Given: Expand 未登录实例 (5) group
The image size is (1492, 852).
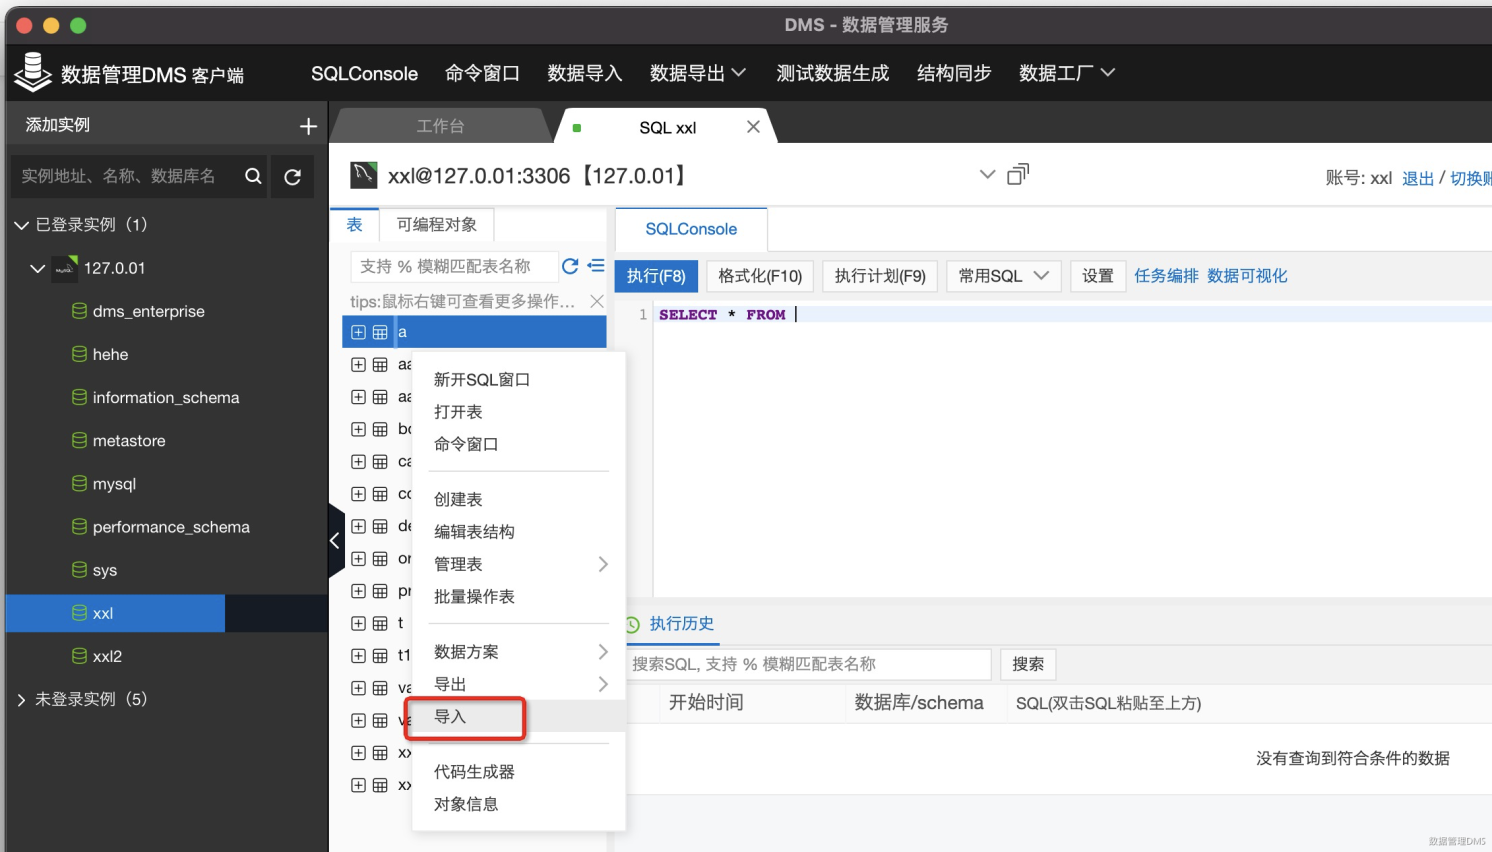Looking at the screenshot, I should 21,700.
